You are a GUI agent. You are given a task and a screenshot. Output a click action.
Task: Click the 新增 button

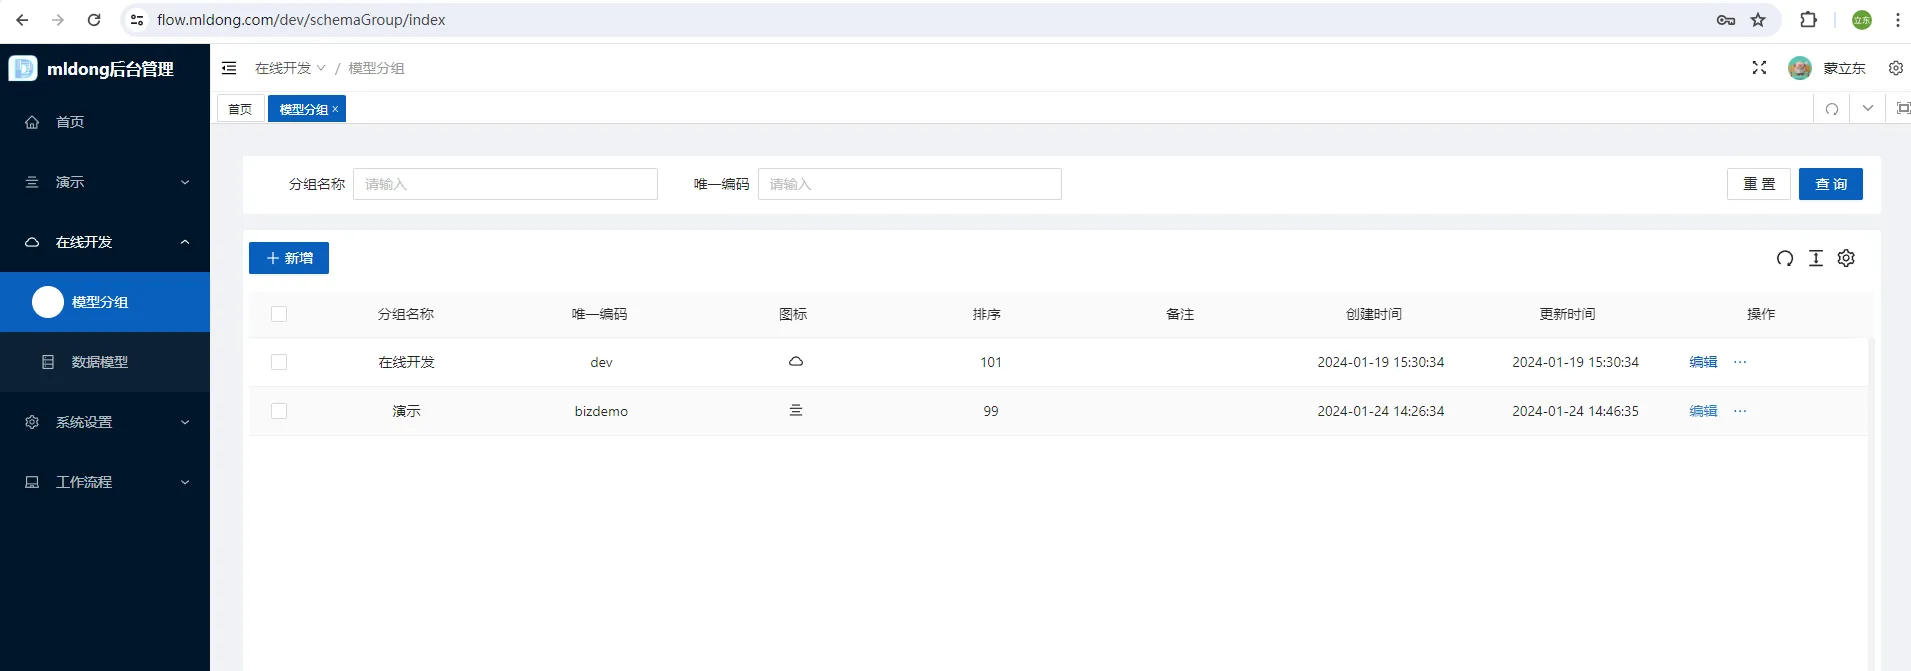pyautogui.click(x=289, y=258)
